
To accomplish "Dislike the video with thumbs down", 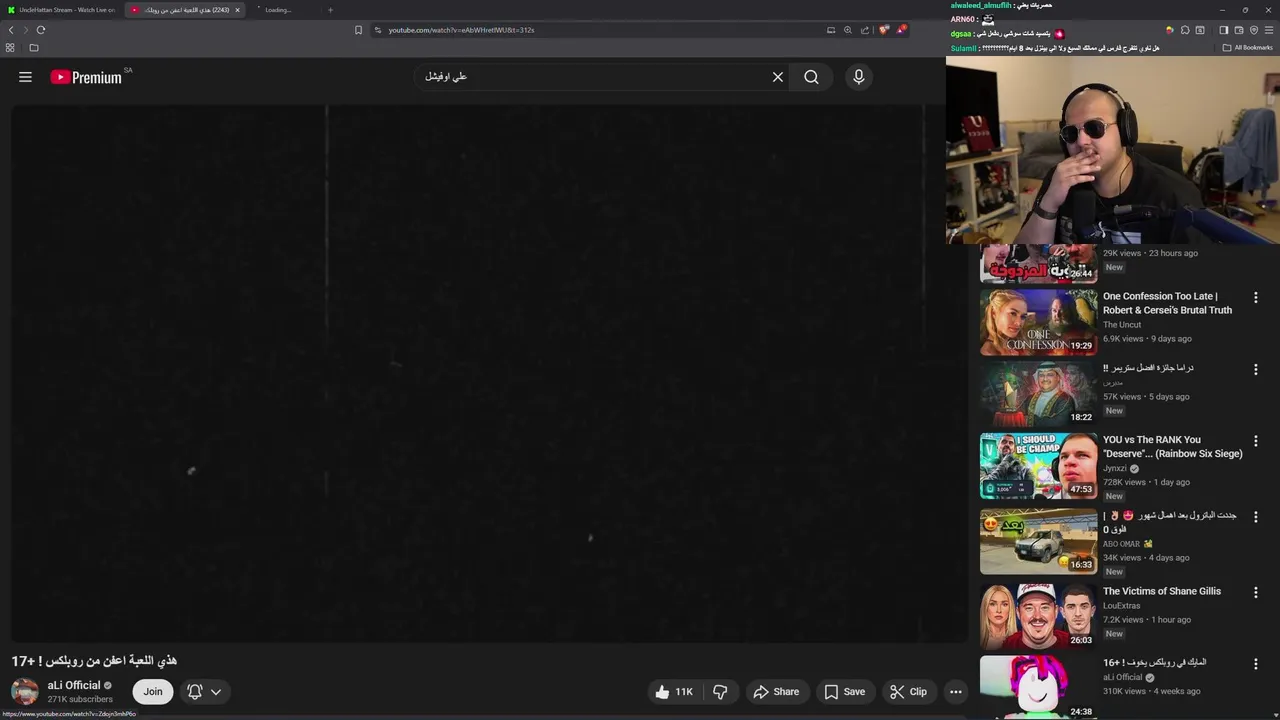I will tap(720, 692).
